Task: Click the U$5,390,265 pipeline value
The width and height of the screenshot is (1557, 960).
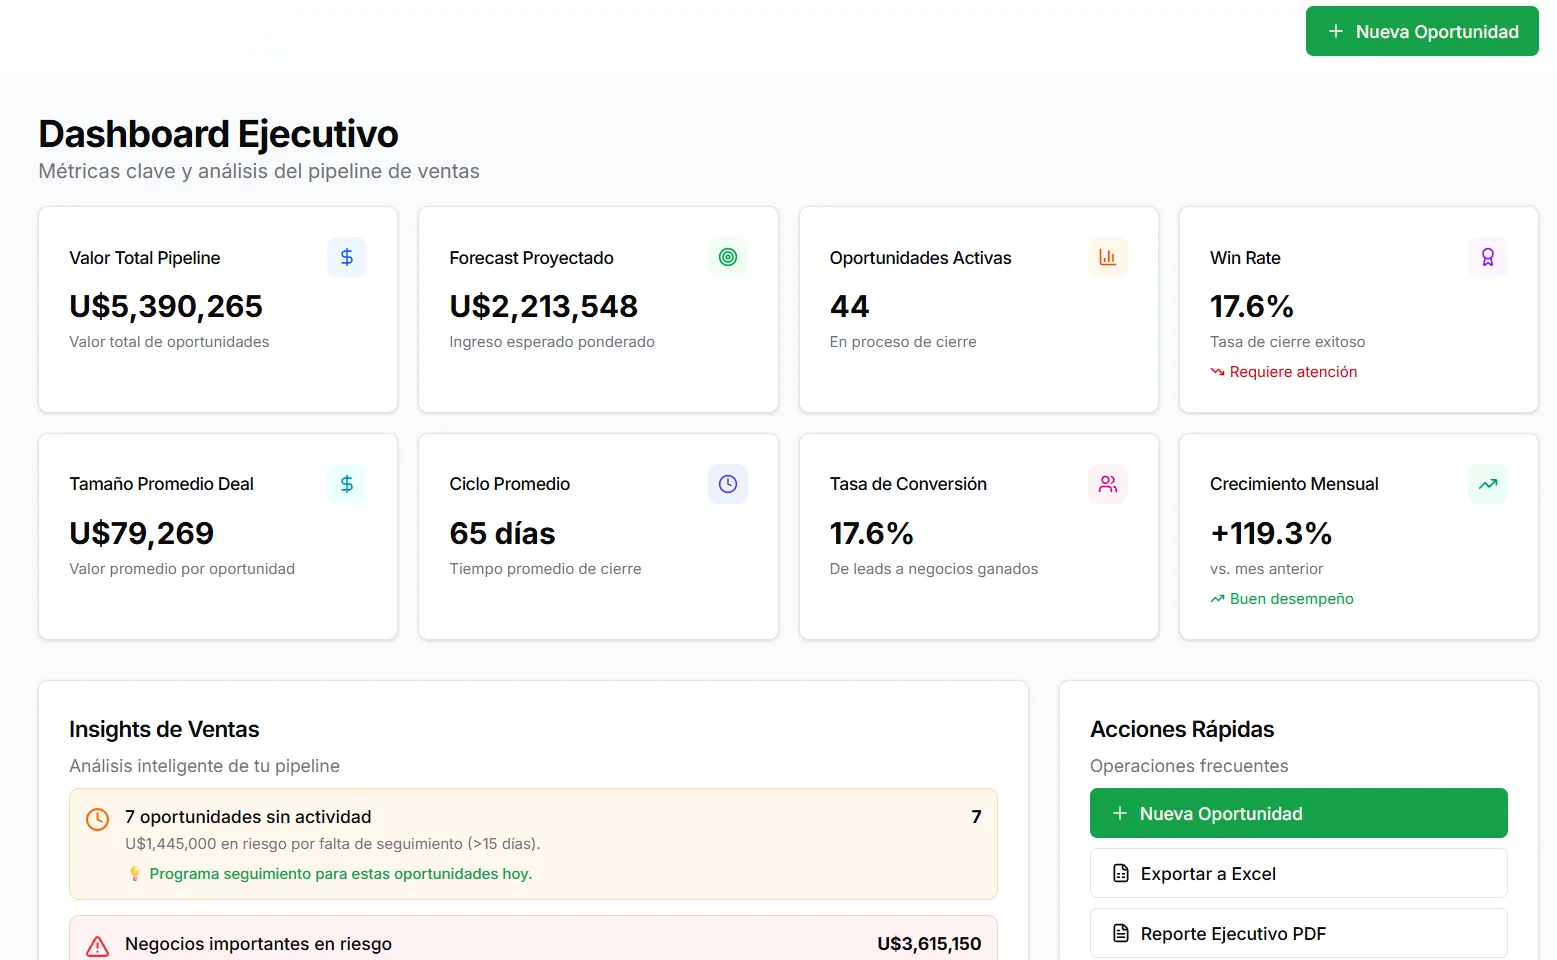Action: click(x=166, y=306)
